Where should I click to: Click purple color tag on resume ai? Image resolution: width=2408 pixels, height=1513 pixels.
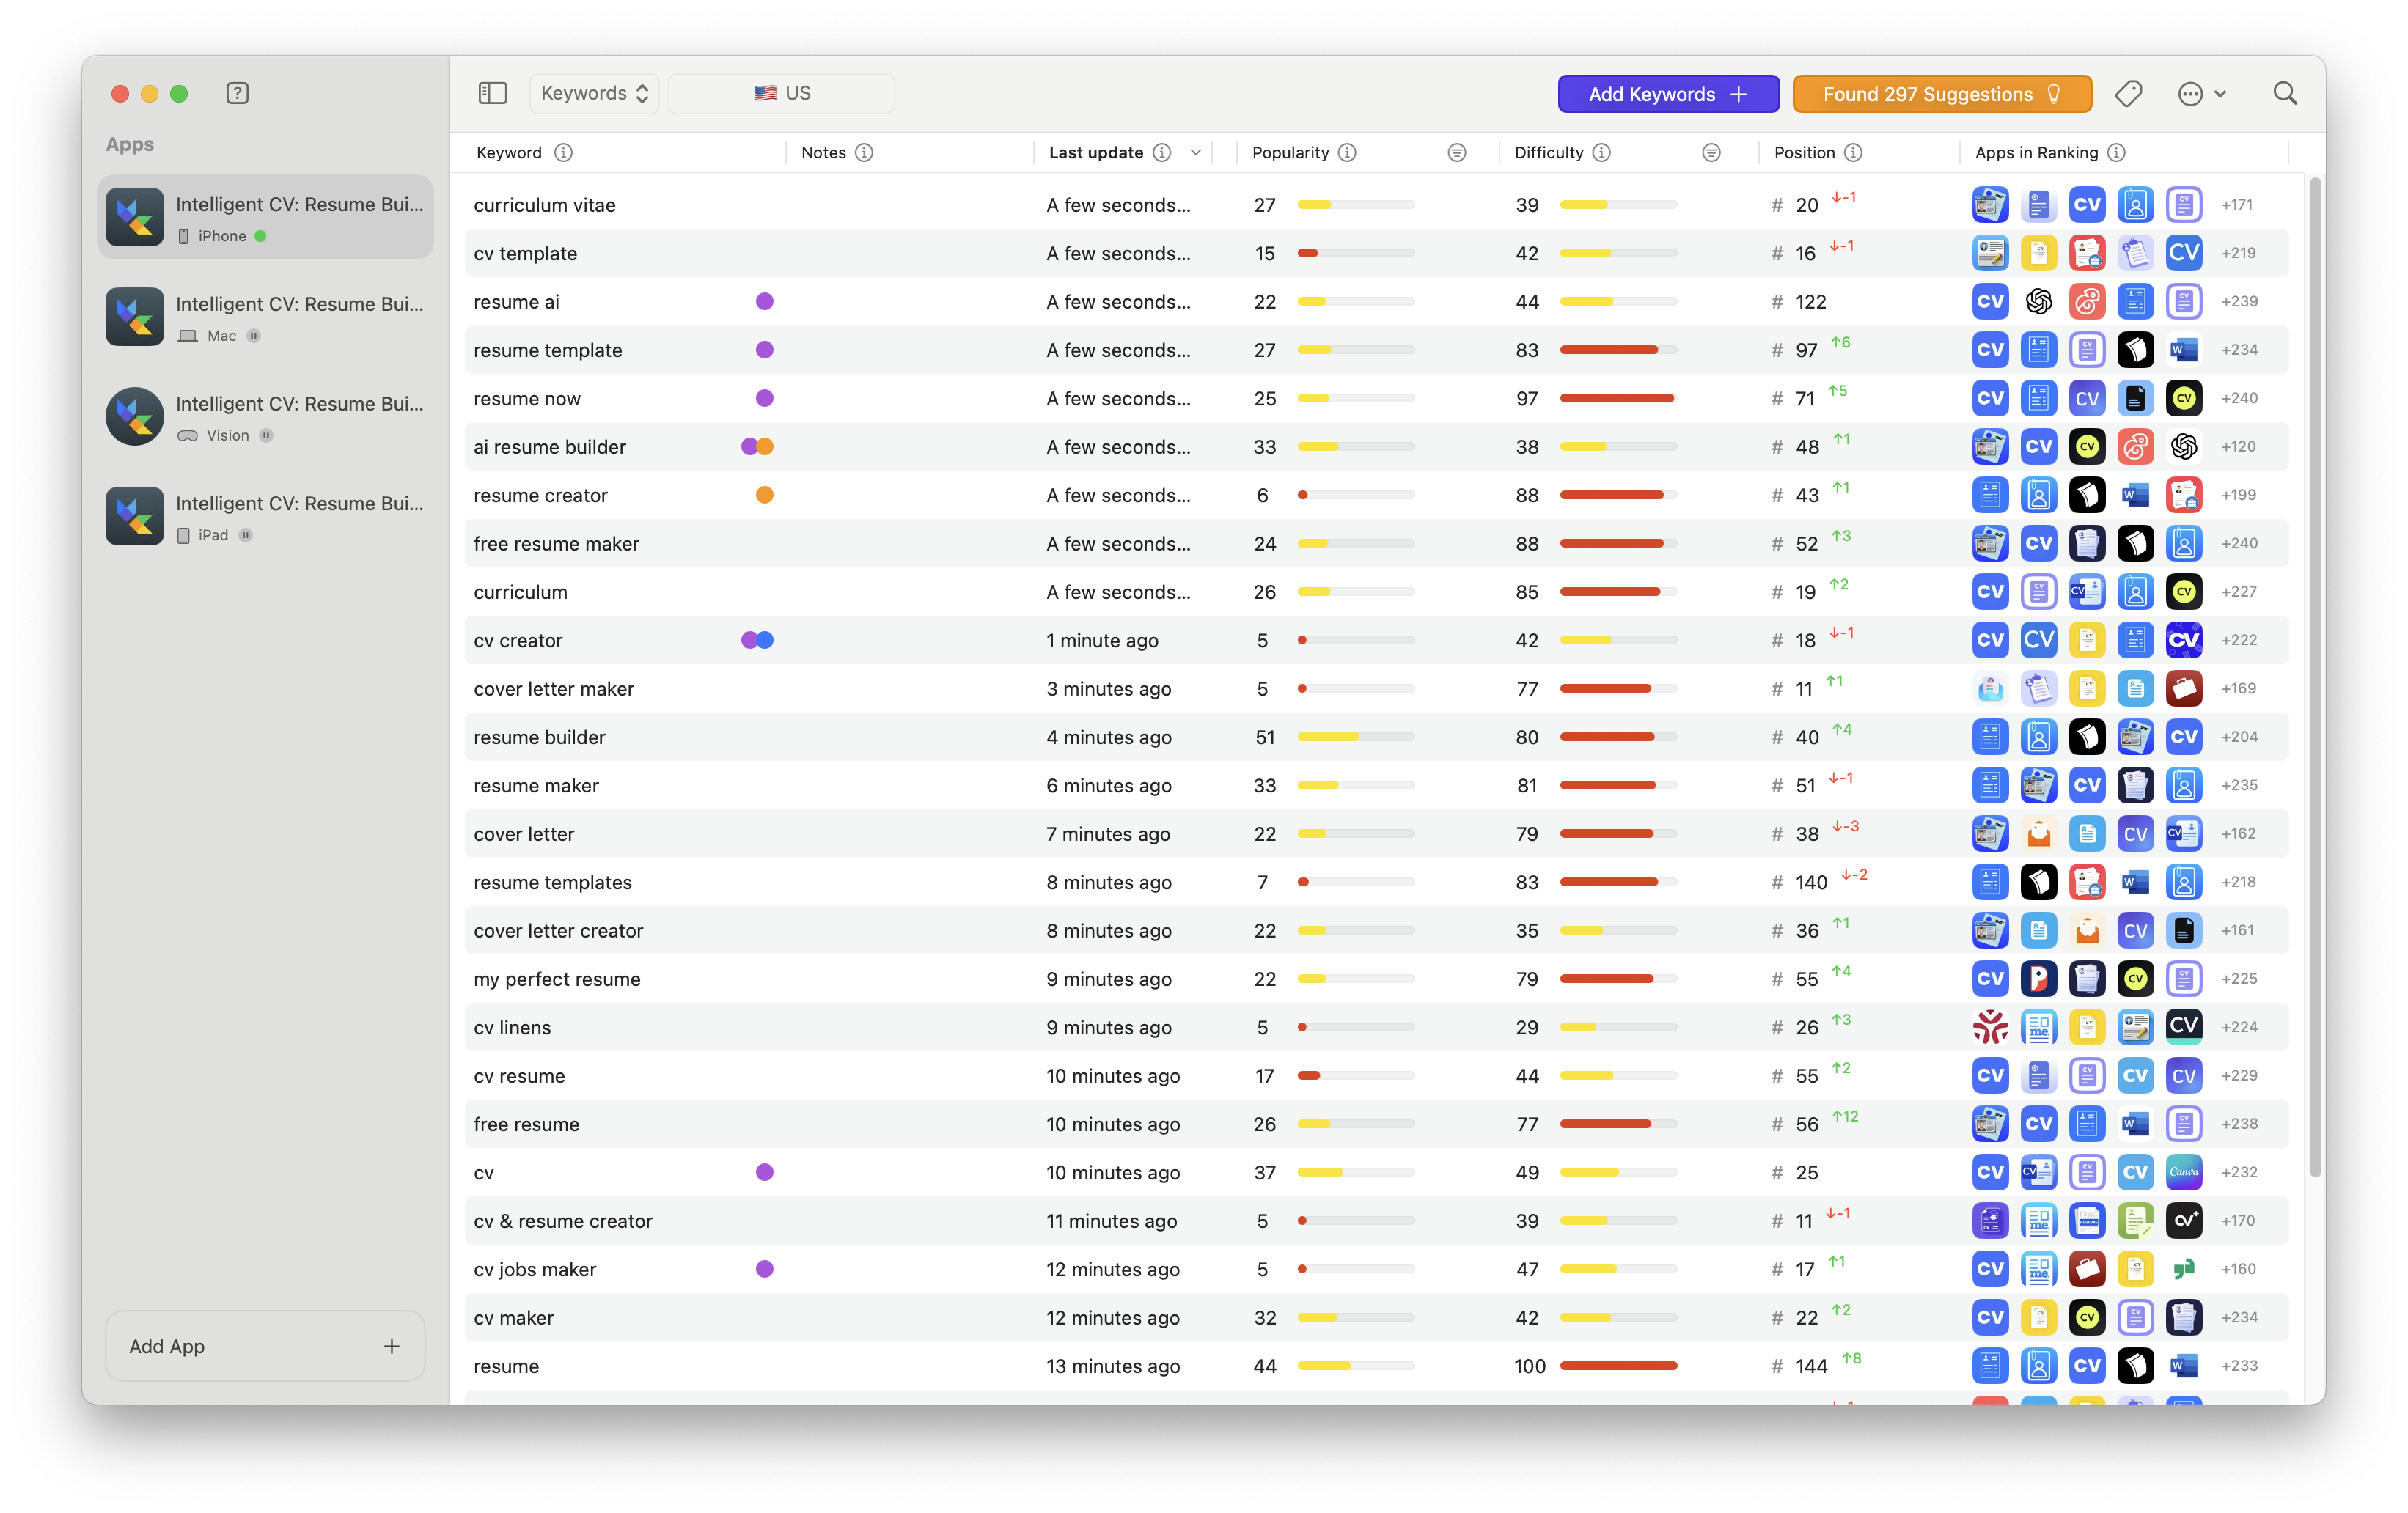(764, 301)
